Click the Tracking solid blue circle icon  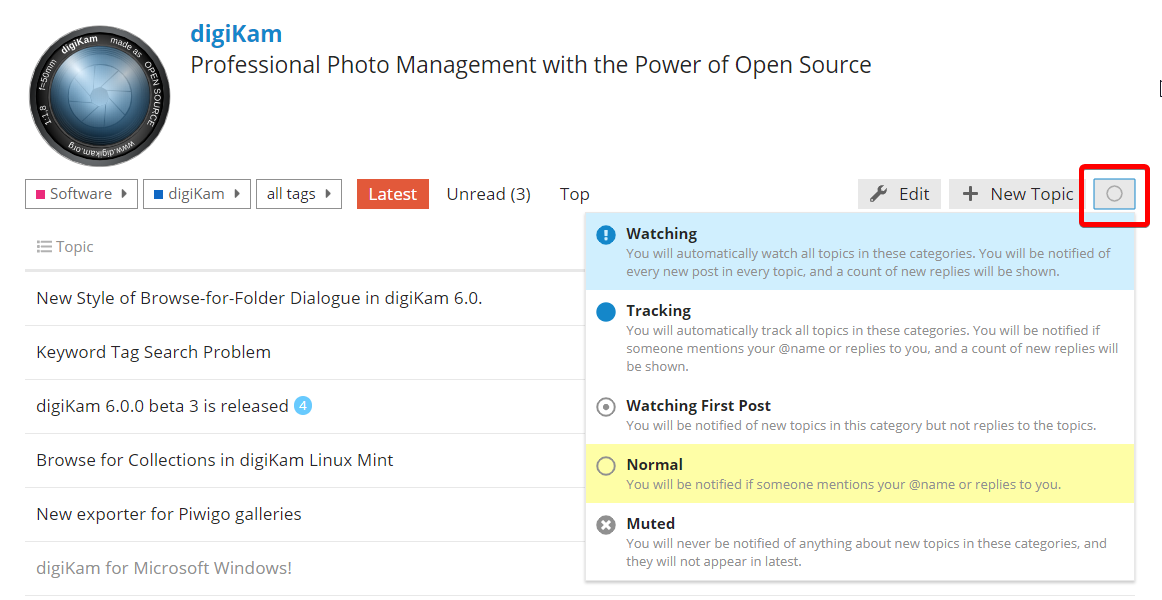point(606,312)
